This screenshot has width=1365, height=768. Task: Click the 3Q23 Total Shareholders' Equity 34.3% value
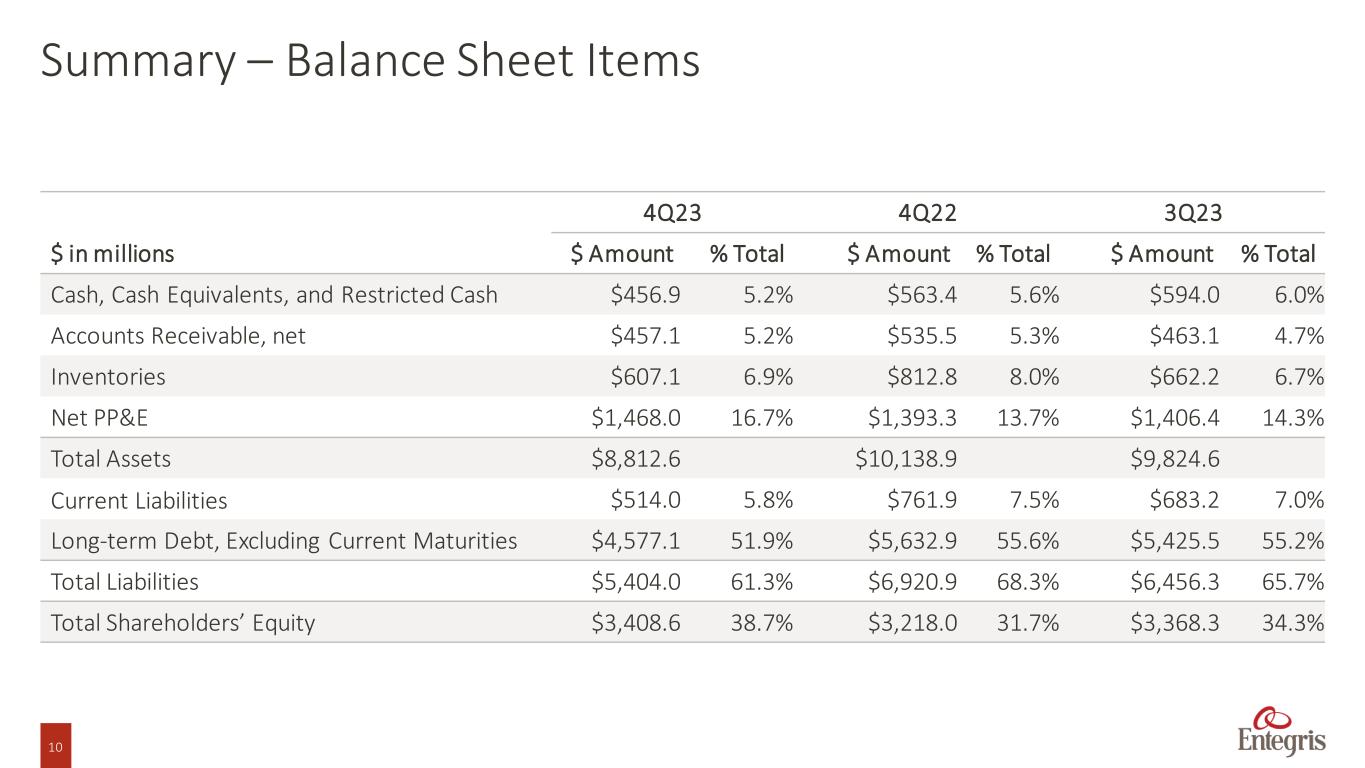(1294, 623)
